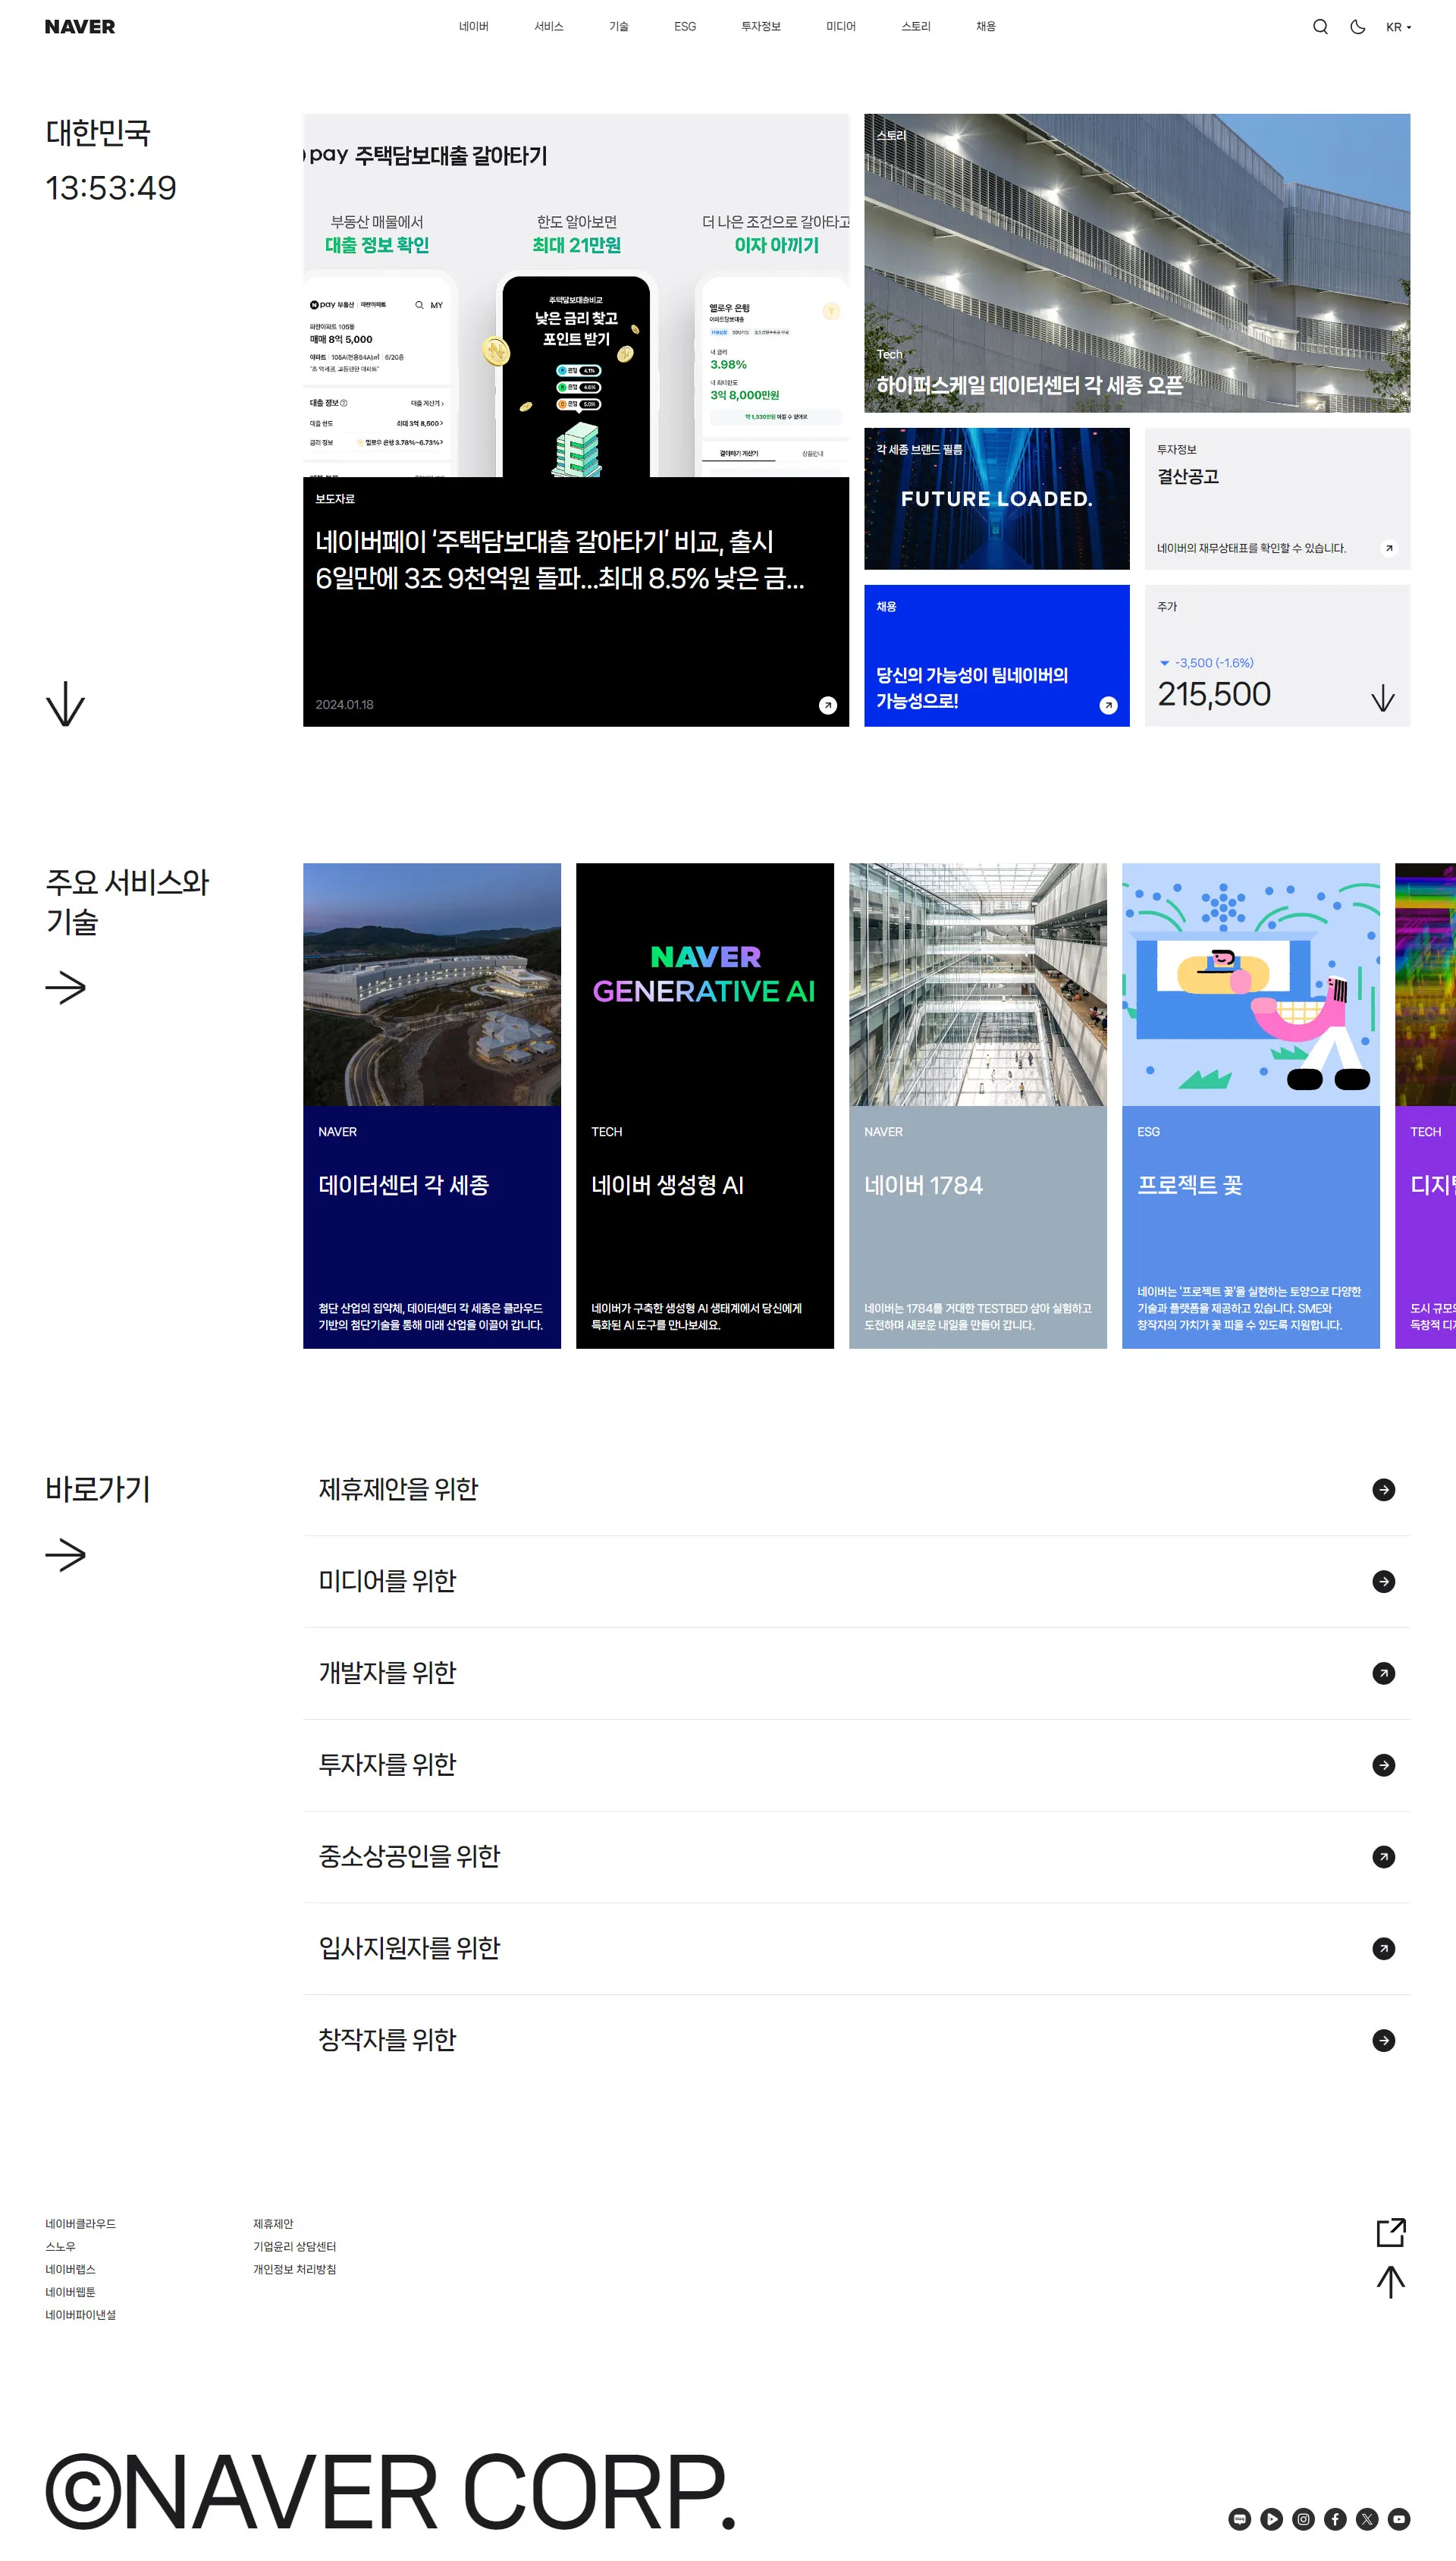1456x2561 pixels.
Task: Open the 네이버파이낸셜 footer link
Action: tap(81, 2316)
